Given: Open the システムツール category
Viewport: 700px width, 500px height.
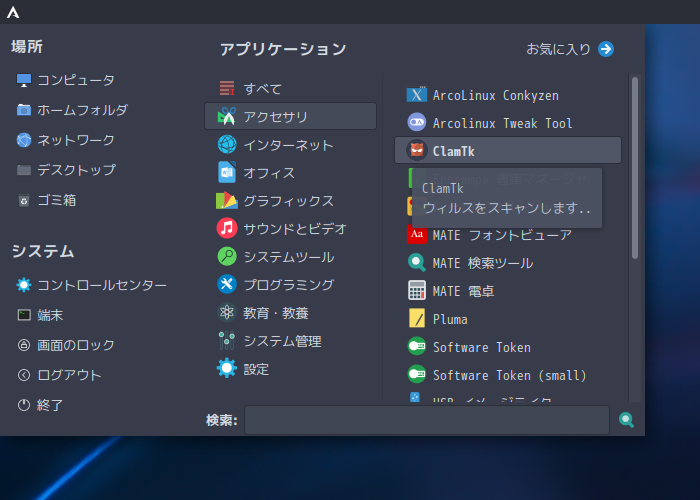Looking at the screenshot, I should (290, 256).
